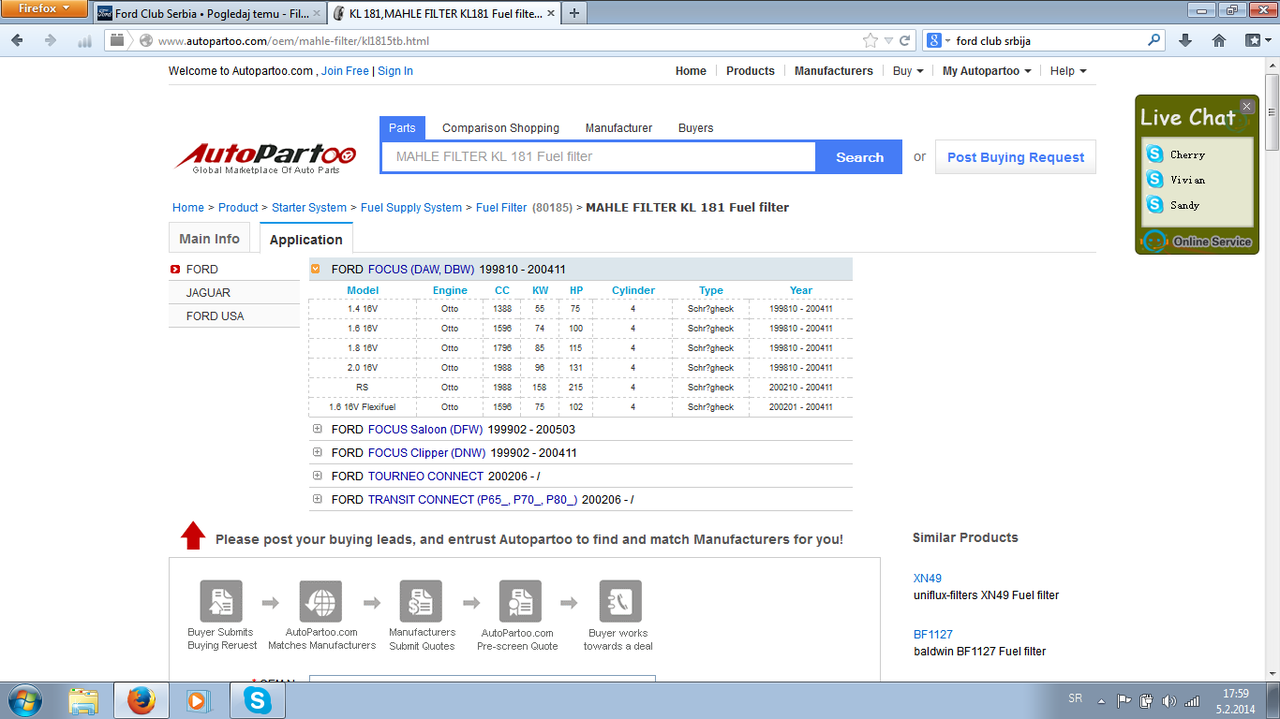1280x719 pixels.
Task: Chat with Cherry via Skype icon
Action: pyautogui.click(x=1155, y=154)
